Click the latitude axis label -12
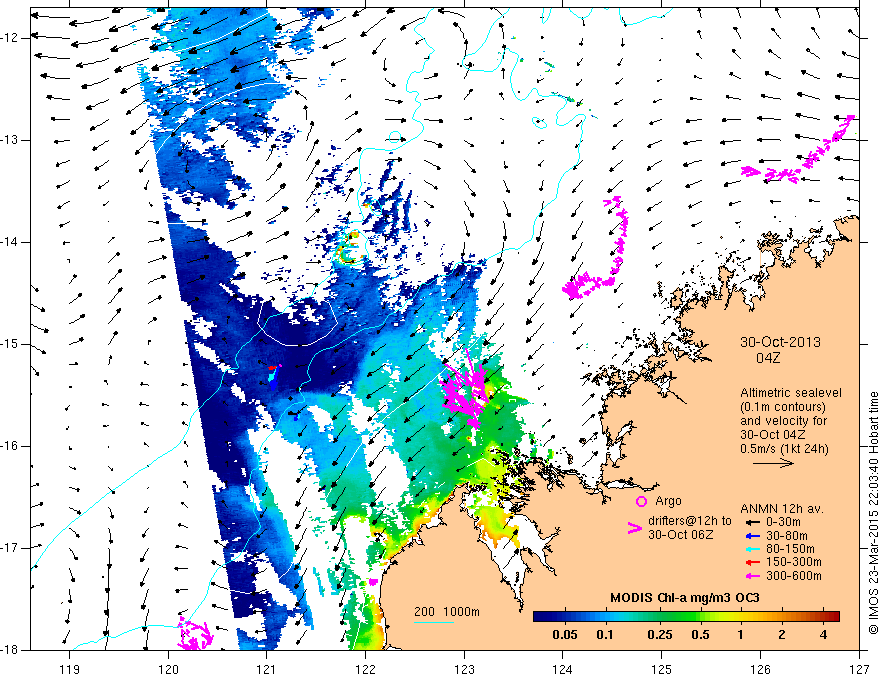The height and width of the screenshot is (680, 880). pos(11,38)
